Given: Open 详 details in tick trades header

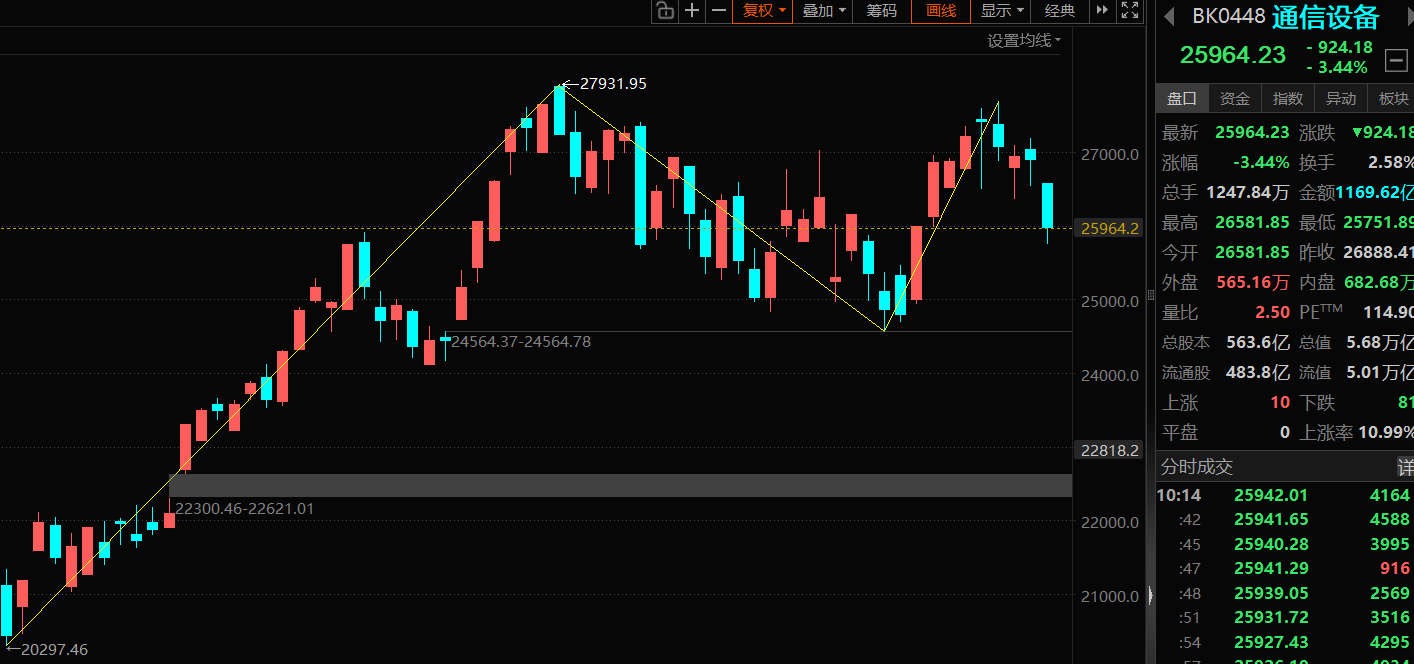Looking at the screenshot, I should [1405, 467].
